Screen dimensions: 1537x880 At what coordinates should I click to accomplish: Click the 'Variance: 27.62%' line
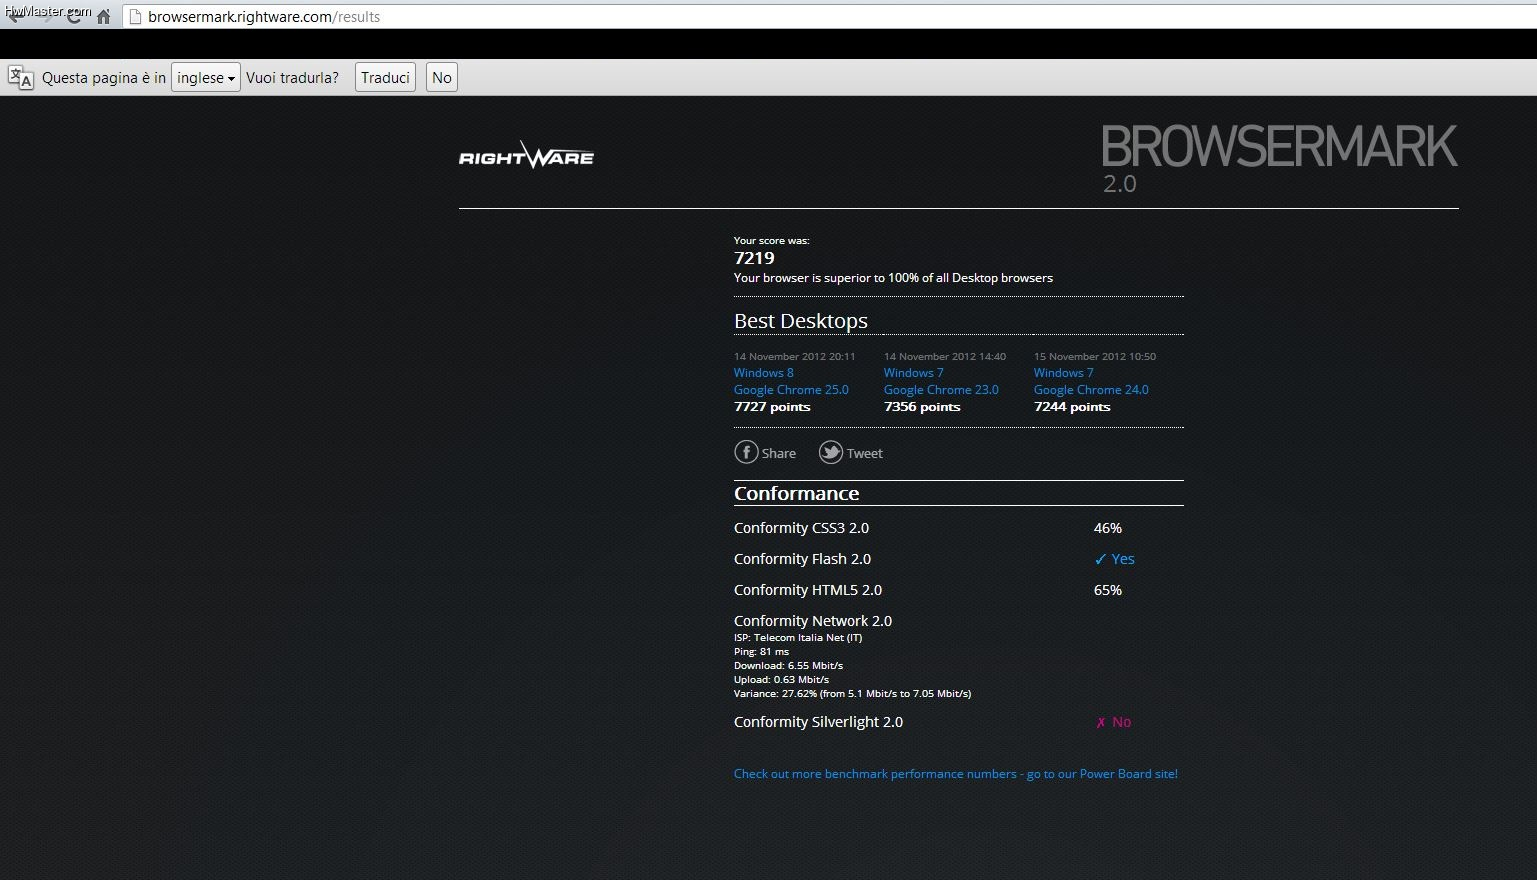click(x=852, y=694)
